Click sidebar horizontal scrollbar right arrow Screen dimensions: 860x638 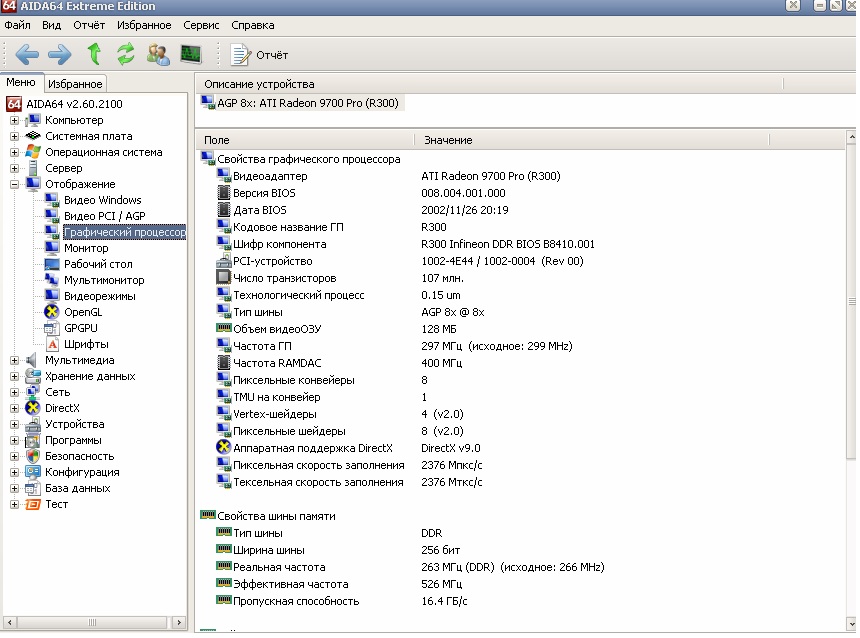pyautogui.click(x=179, y=622)
